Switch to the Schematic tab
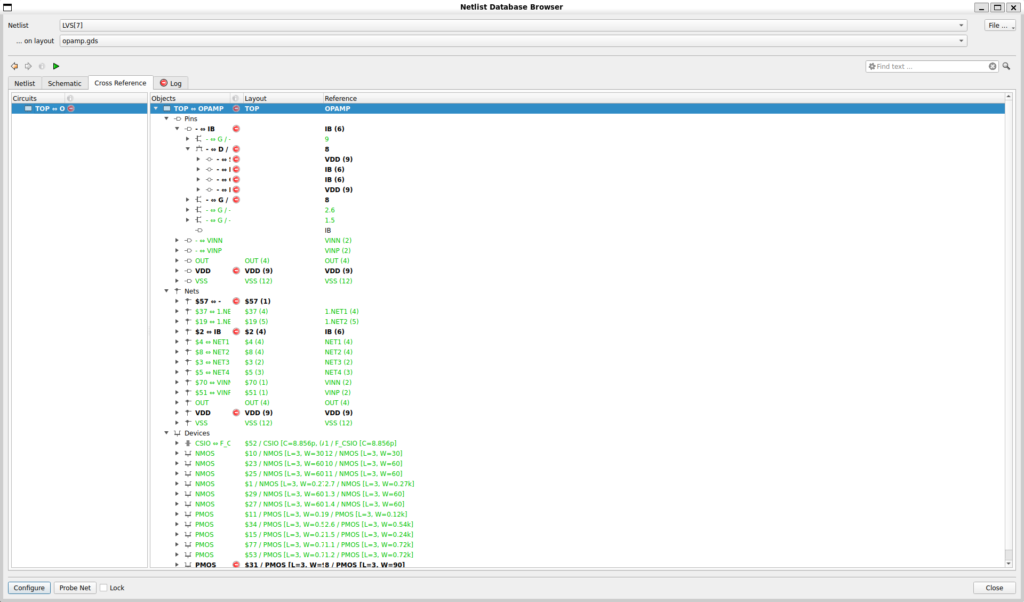Image resolution: width=1024 pixels, height=602 pixels. pos(65,83)
